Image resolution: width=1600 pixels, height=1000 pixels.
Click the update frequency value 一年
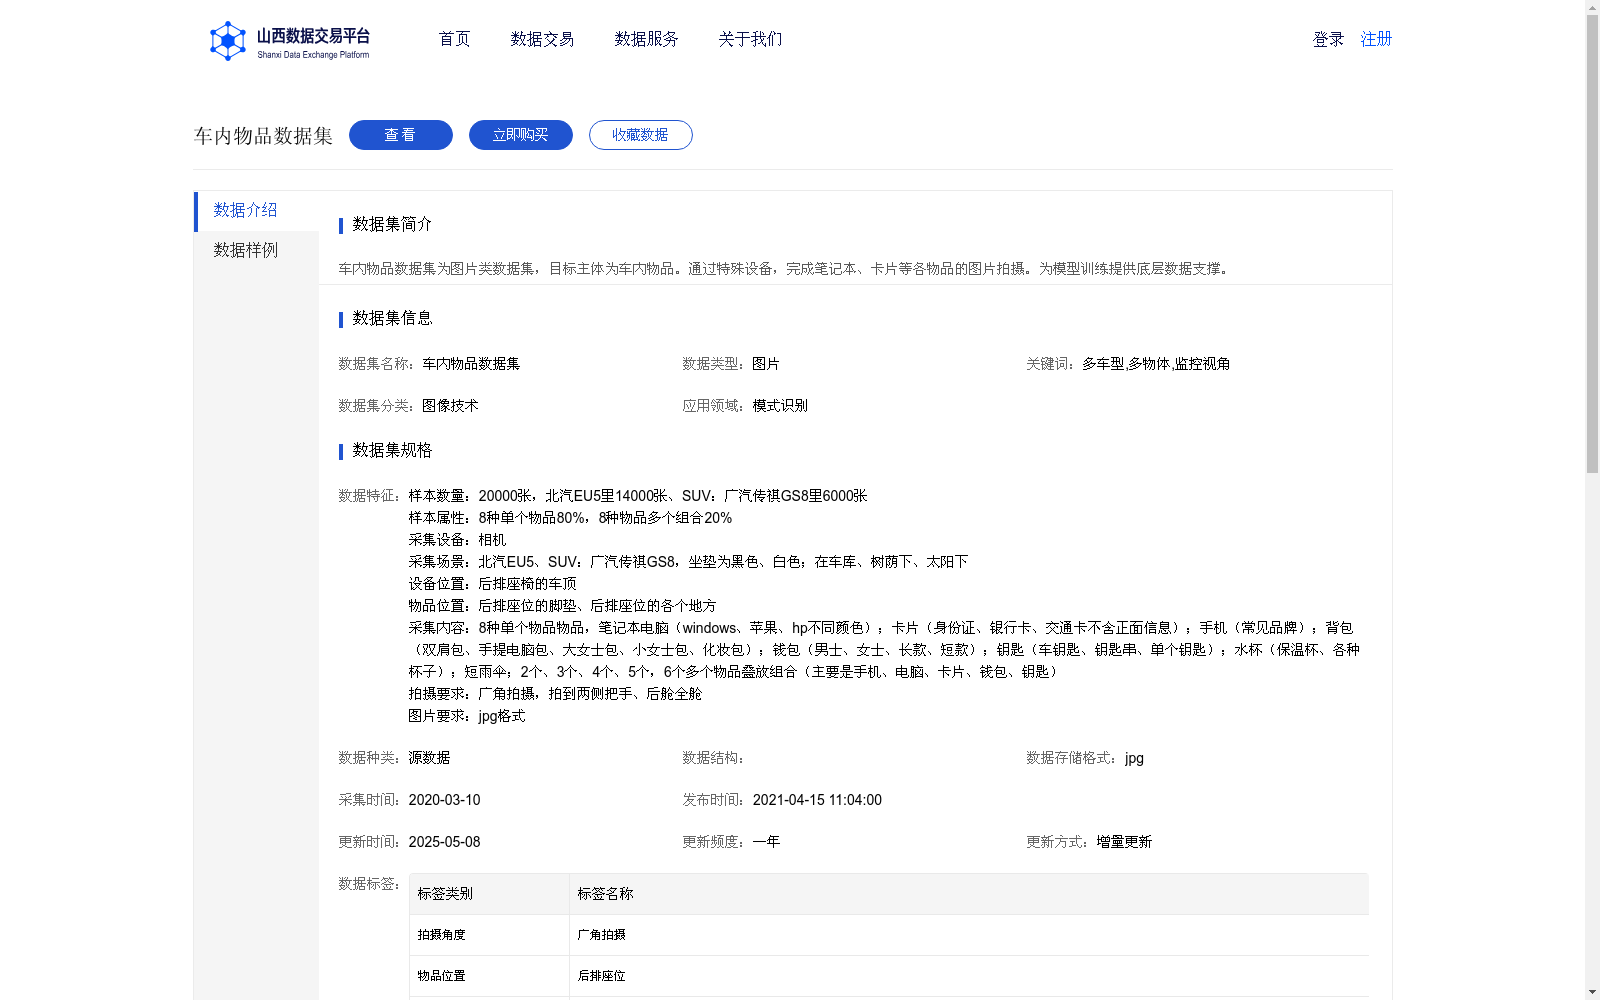pos(766,842)
